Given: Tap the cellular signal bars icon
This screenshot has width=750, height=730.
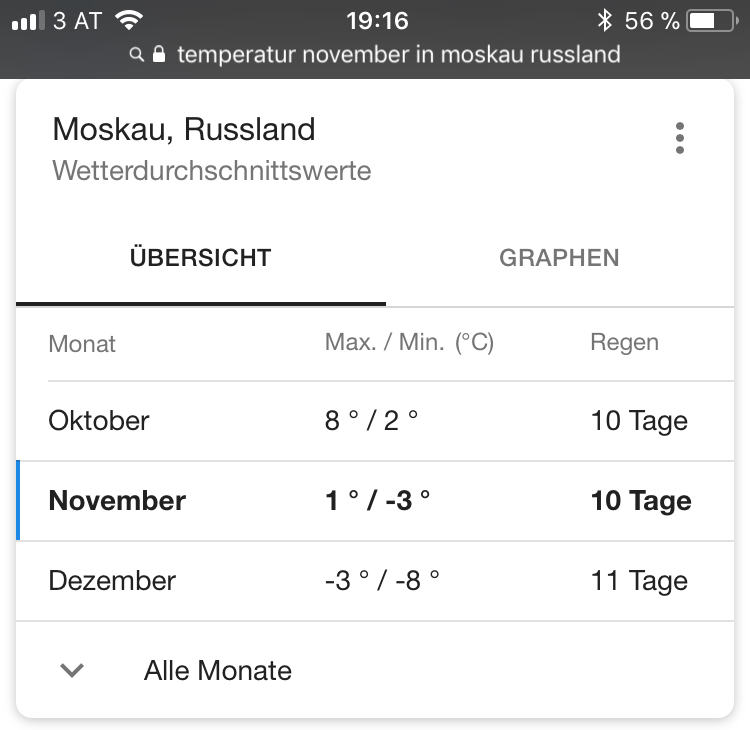Looking at the screenshot, I should [x=29, y=20].
